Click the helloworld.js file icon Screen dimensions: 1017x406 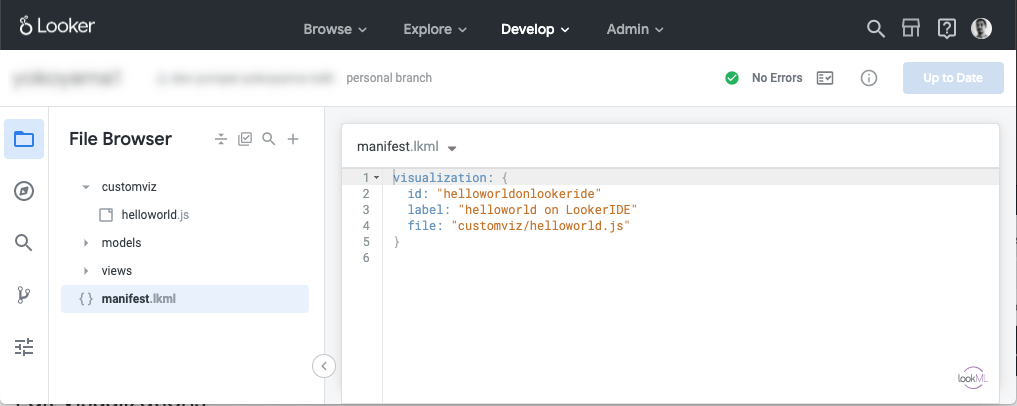pyautogui.click(x=106, y=215)
